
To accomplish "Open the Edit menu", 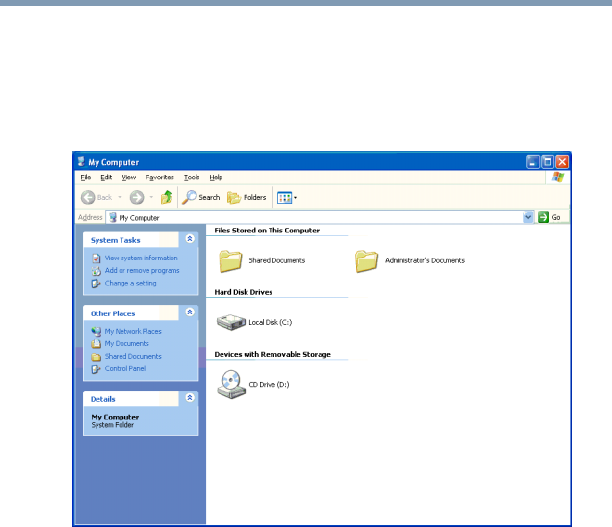I will 106,177.
